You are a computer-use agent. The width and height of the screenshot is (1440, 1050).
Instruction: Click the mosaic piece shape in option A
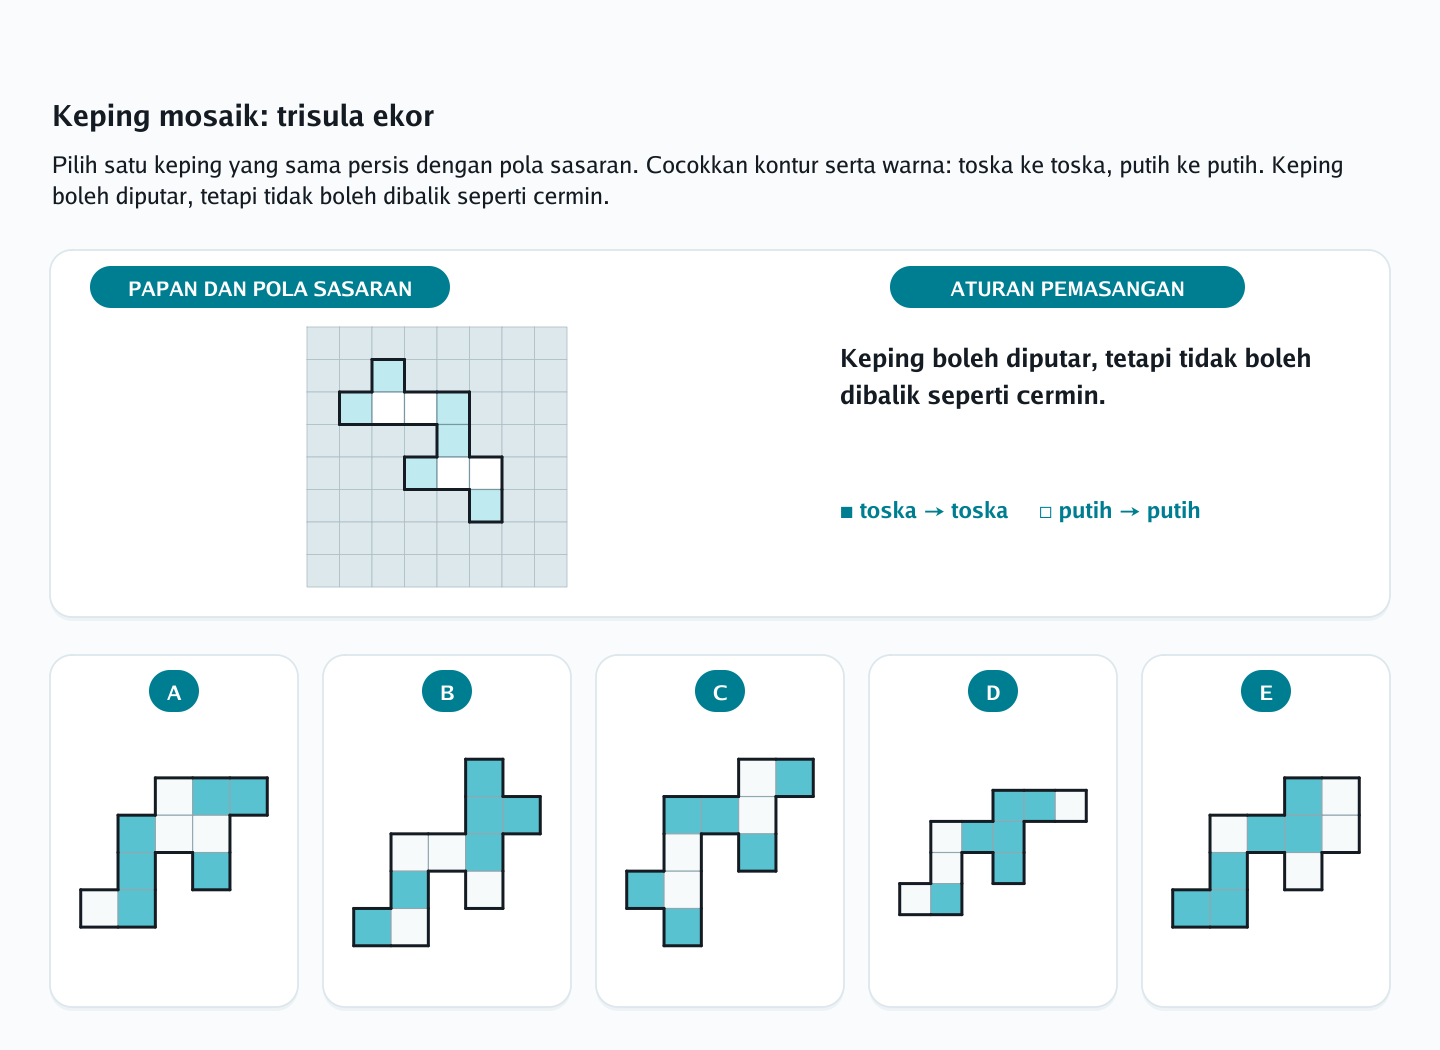174,852
